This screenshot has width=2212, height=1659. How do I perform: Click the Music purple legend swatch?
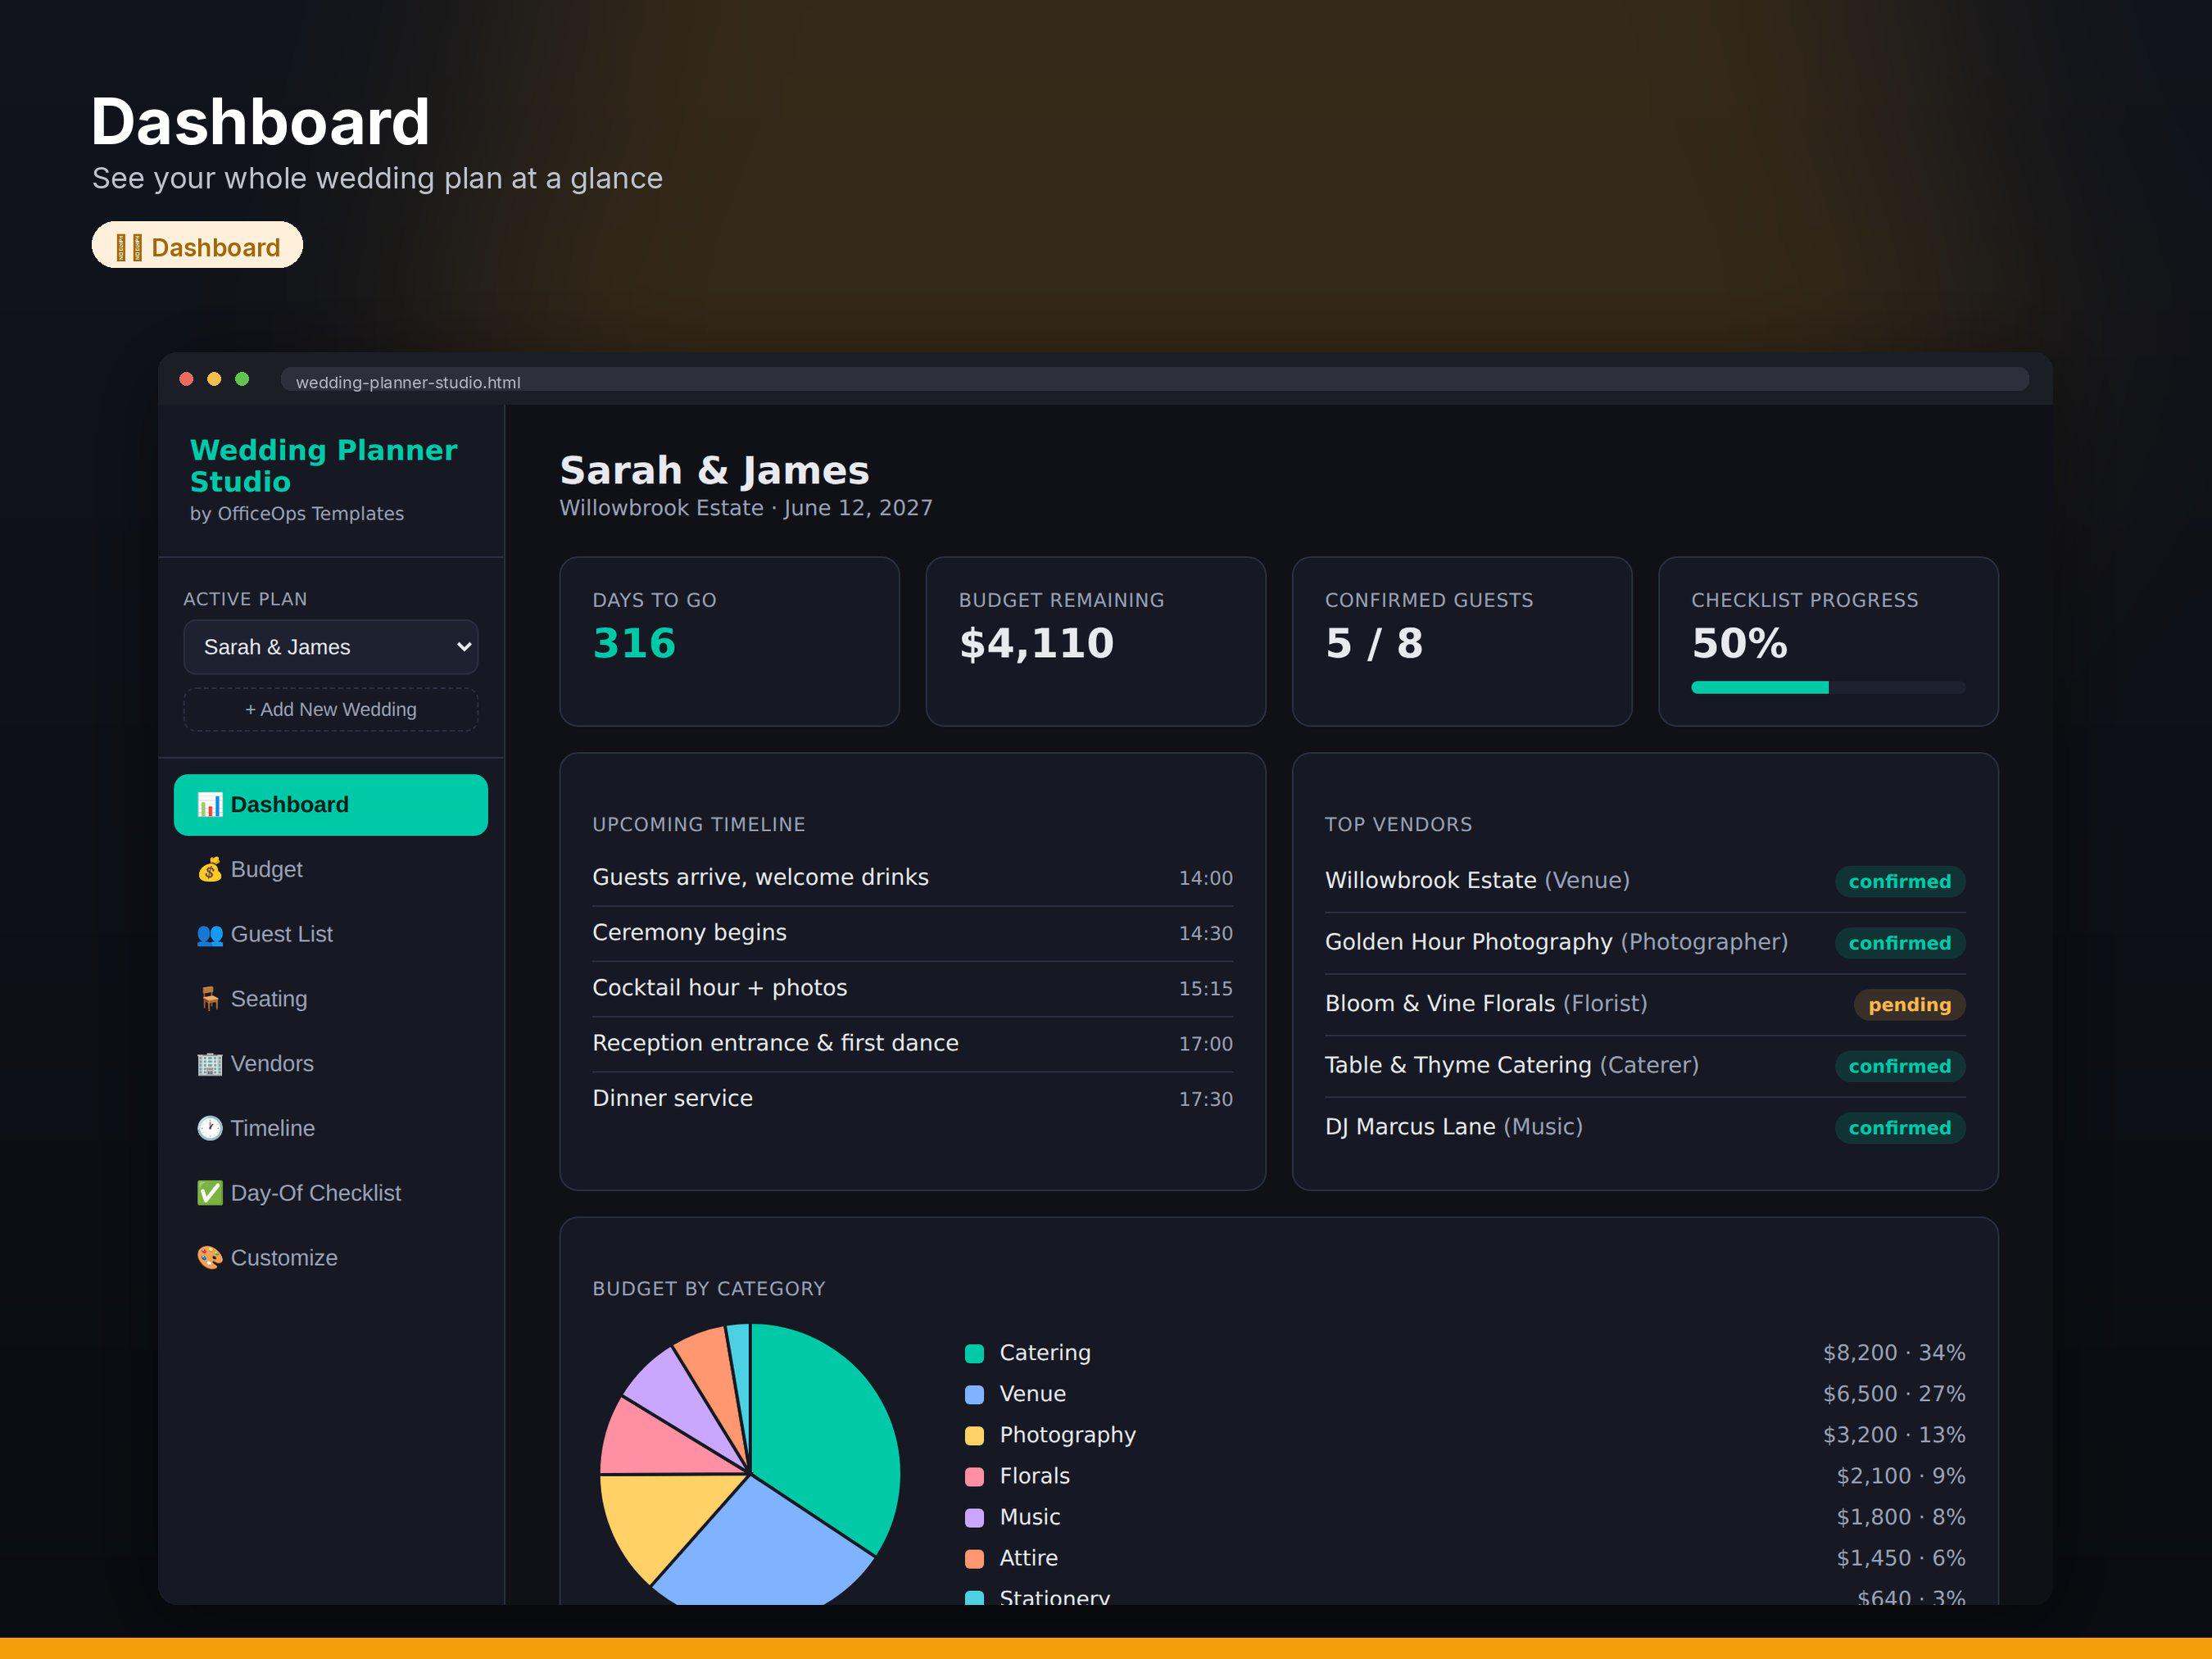pos(974,1518)
